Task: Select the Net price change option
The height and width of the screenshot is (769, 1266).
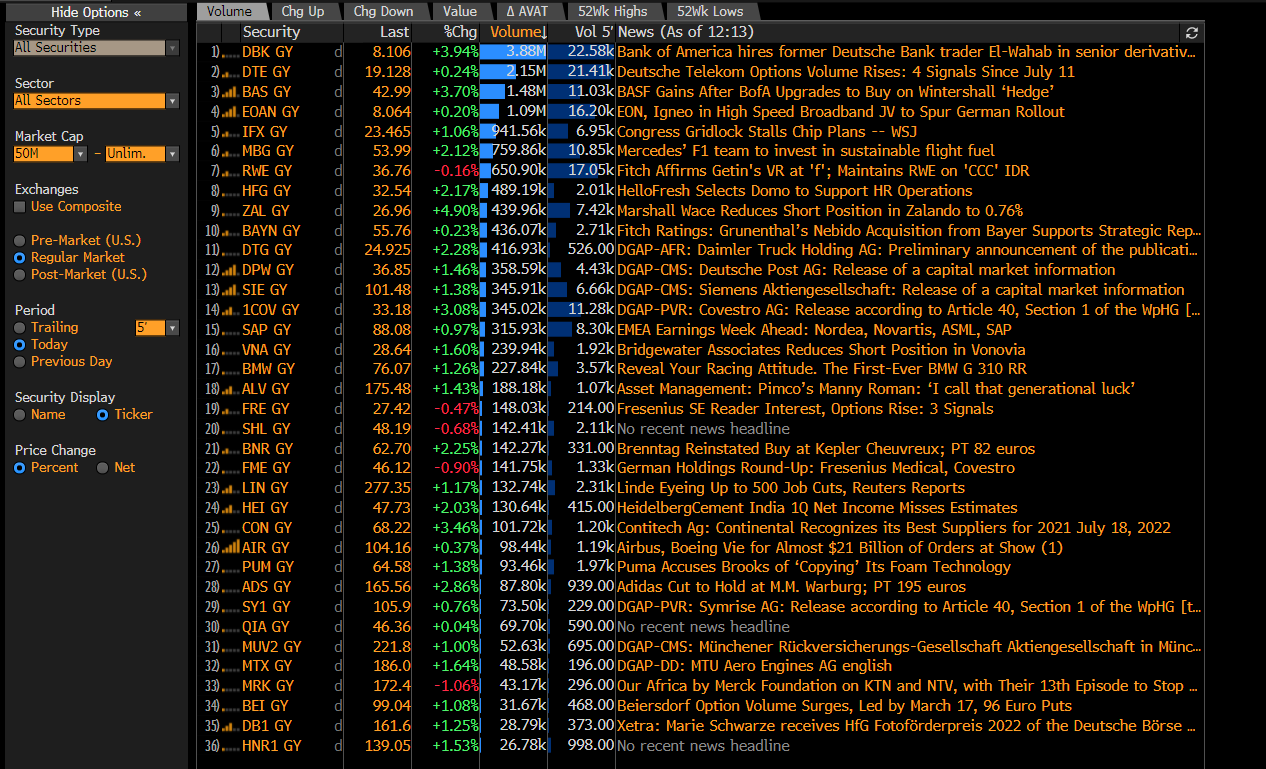Action: coord(102,468)
